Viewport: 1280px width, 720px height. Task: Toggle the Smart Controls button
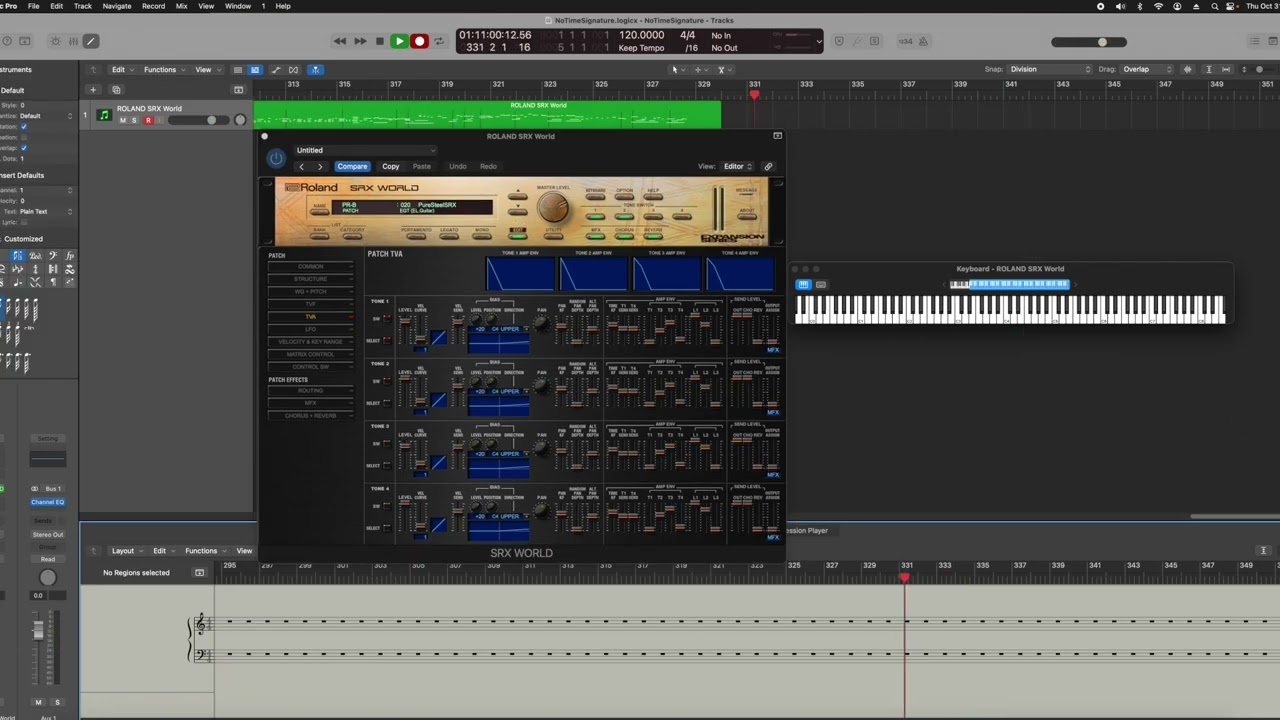(55, 41)
